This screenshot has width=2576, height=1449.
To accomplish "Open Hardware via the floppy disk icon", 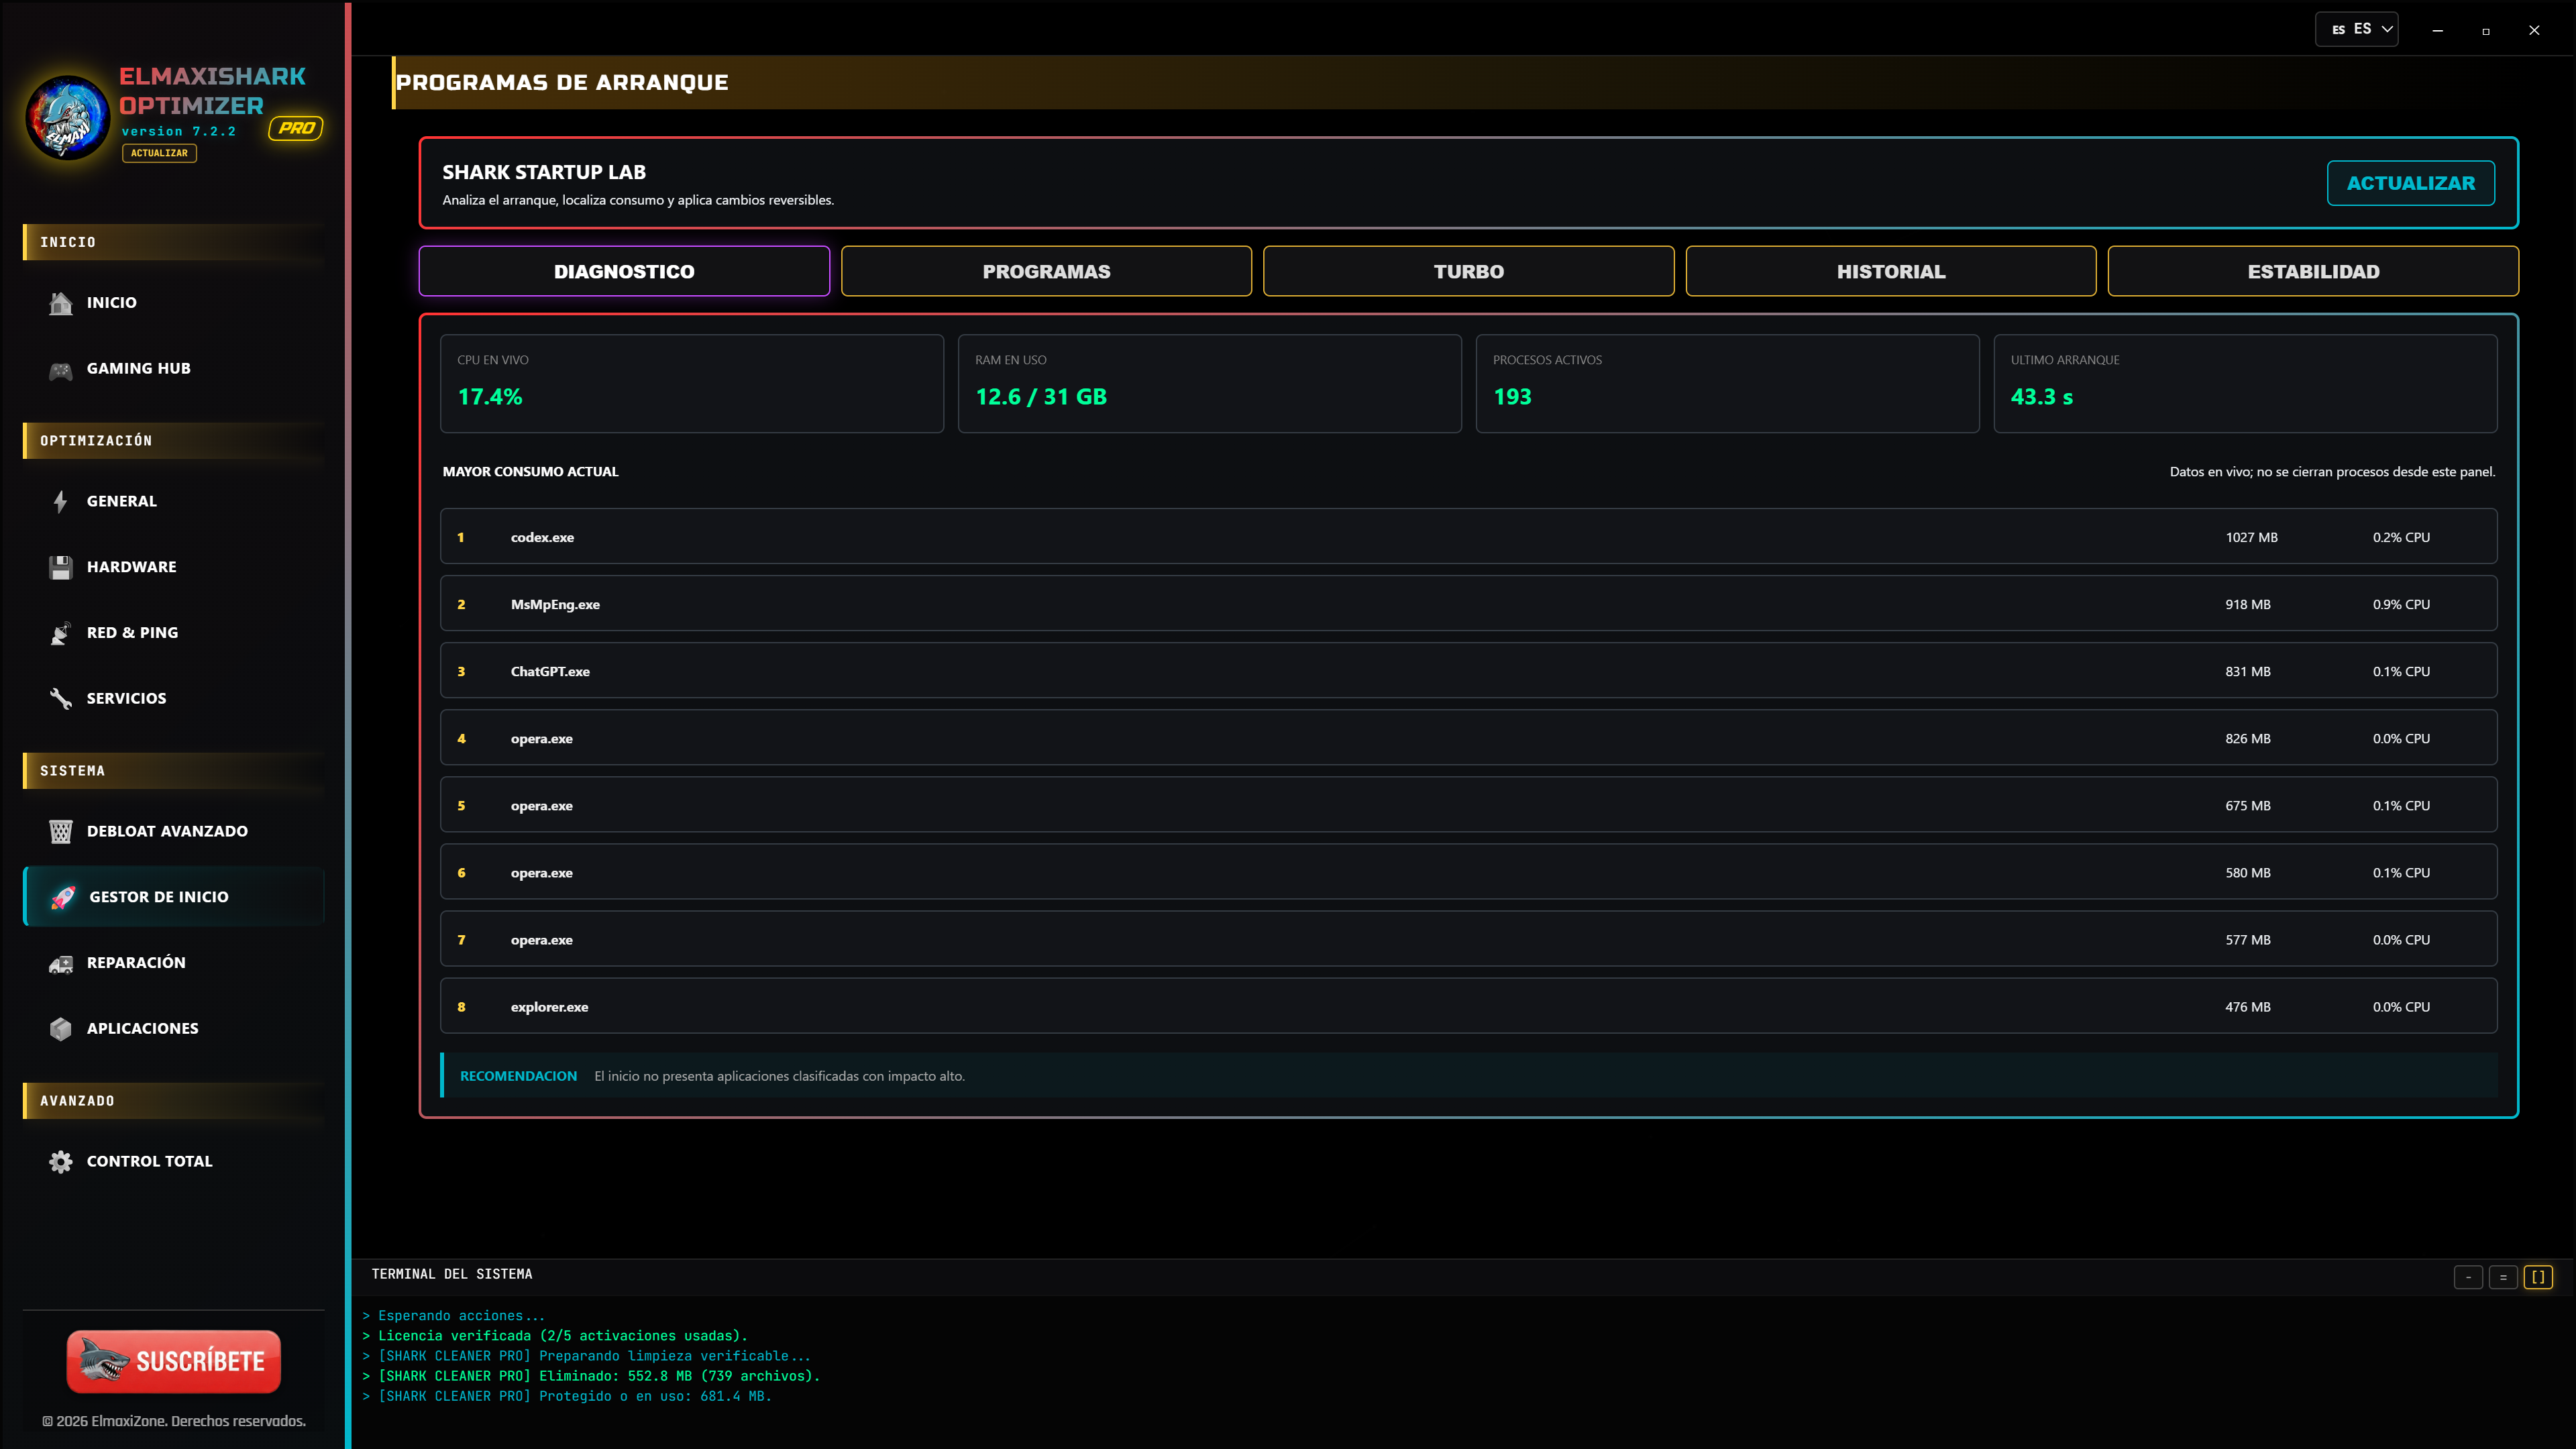I will click(x=61, y=567).
